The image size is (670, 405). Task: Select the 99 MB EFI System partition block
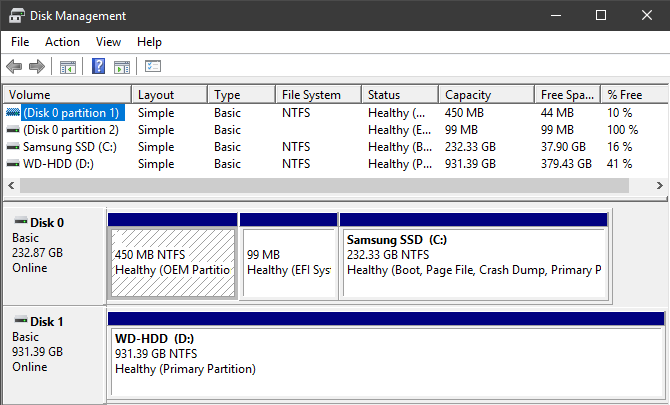tap(288, 262)
